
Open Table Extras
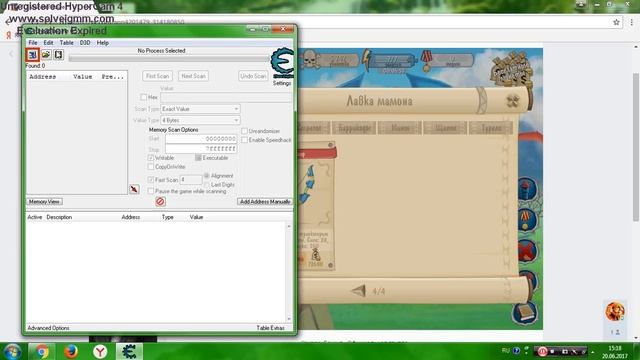pos(270,328)
